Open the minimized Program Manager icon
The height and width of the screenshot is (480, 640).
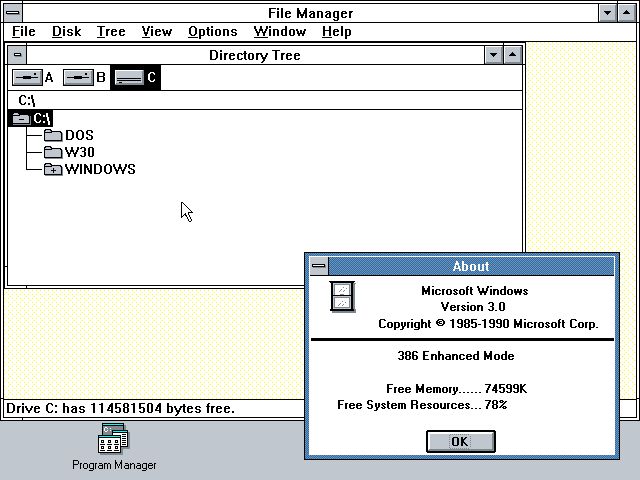click(113, 439)
